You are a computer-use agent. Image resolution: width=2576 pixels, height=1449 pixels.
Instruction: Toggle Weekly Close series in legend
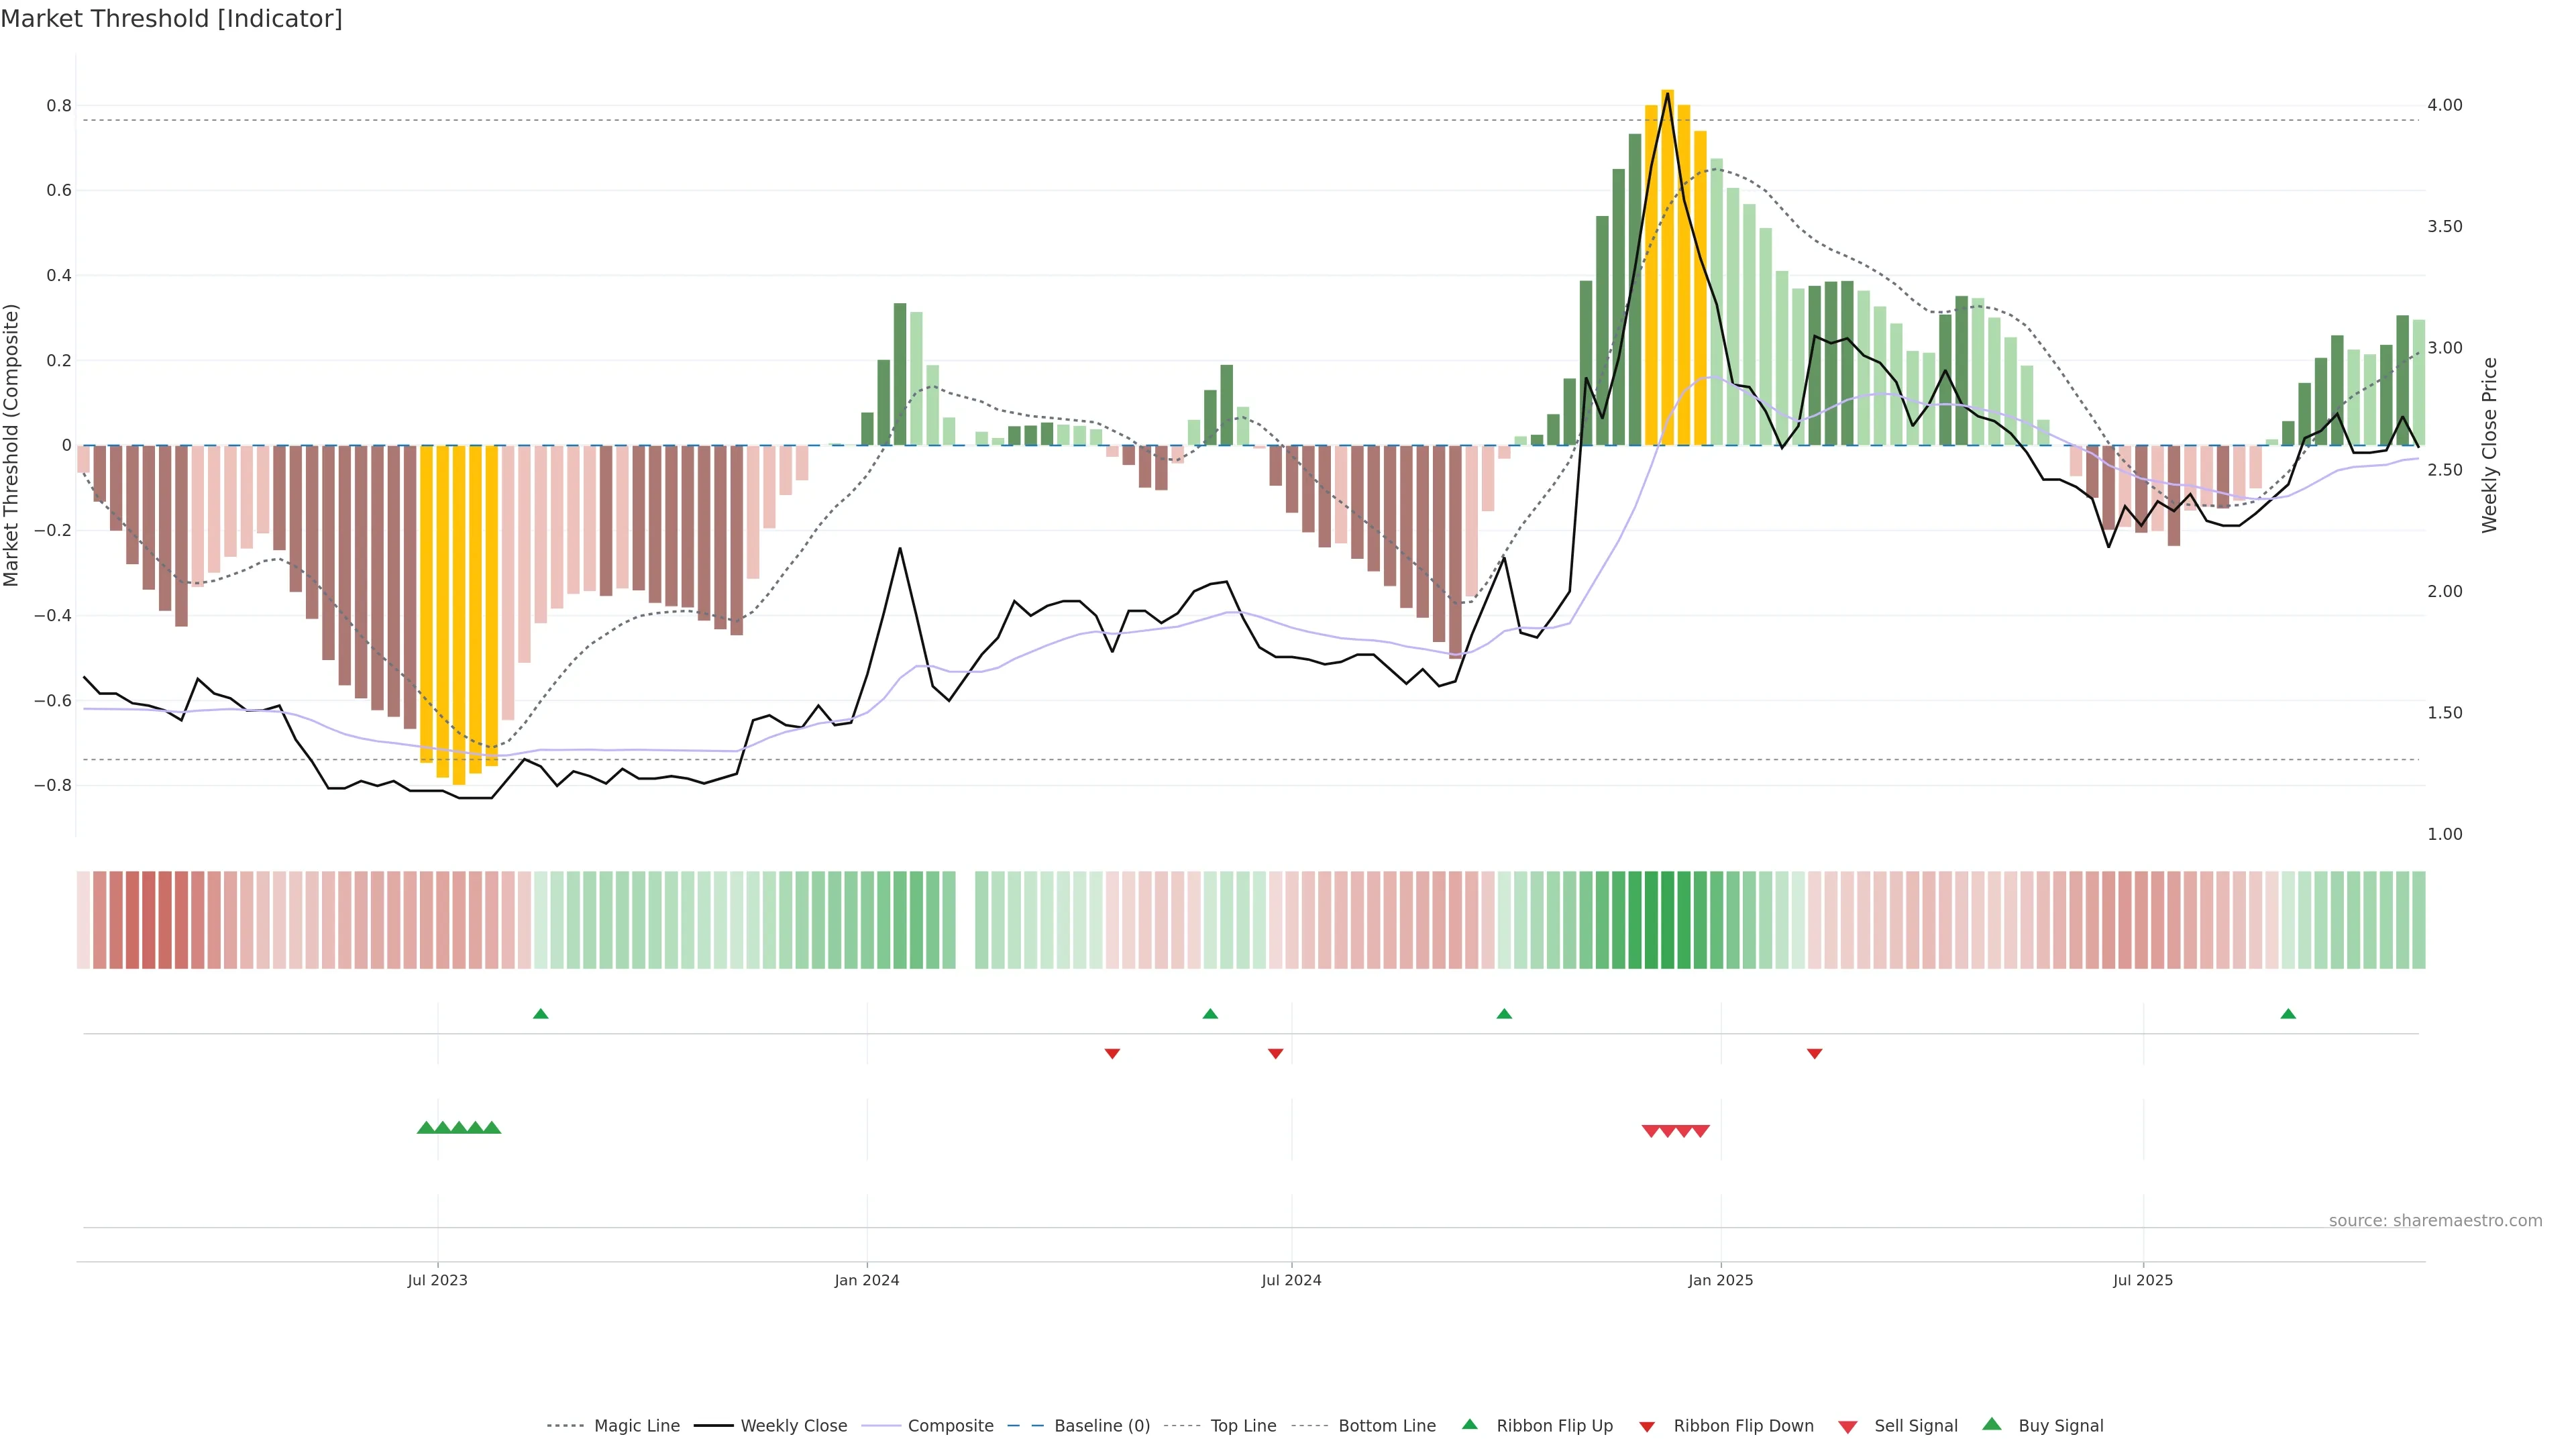pos(793,1426)
